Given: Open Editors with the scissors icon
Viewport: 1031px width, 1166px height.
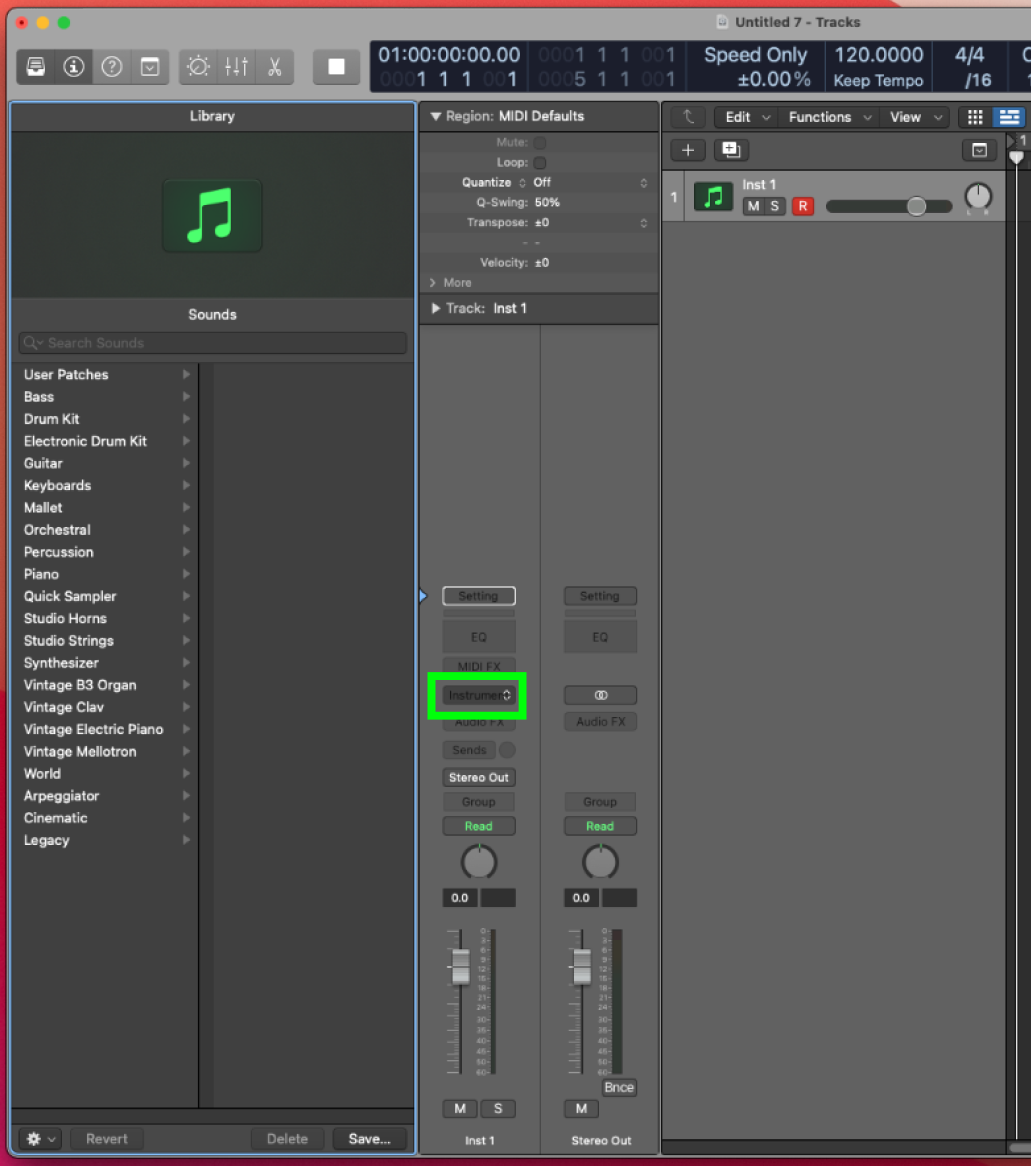Looking at the screenshot, I should [274, 67].
